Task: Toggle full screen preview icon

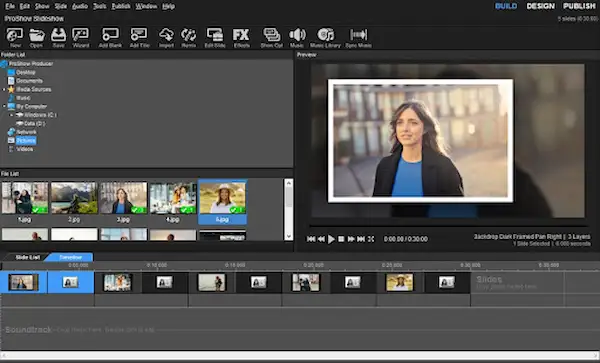Action: [371, 239]
